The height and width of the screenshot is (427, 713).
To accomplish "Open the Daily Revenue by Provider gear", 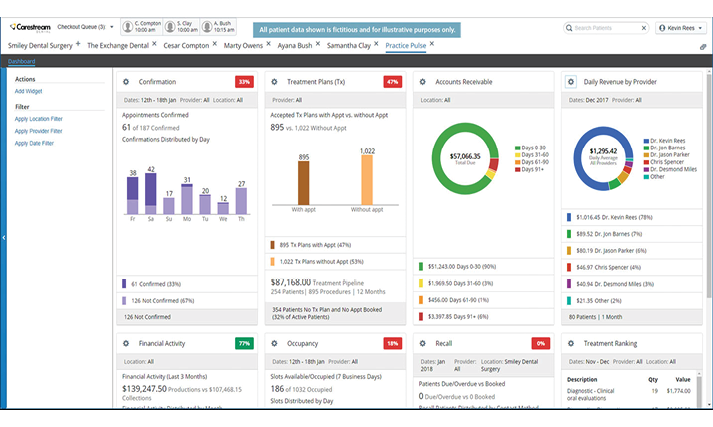I will [571, 82].
